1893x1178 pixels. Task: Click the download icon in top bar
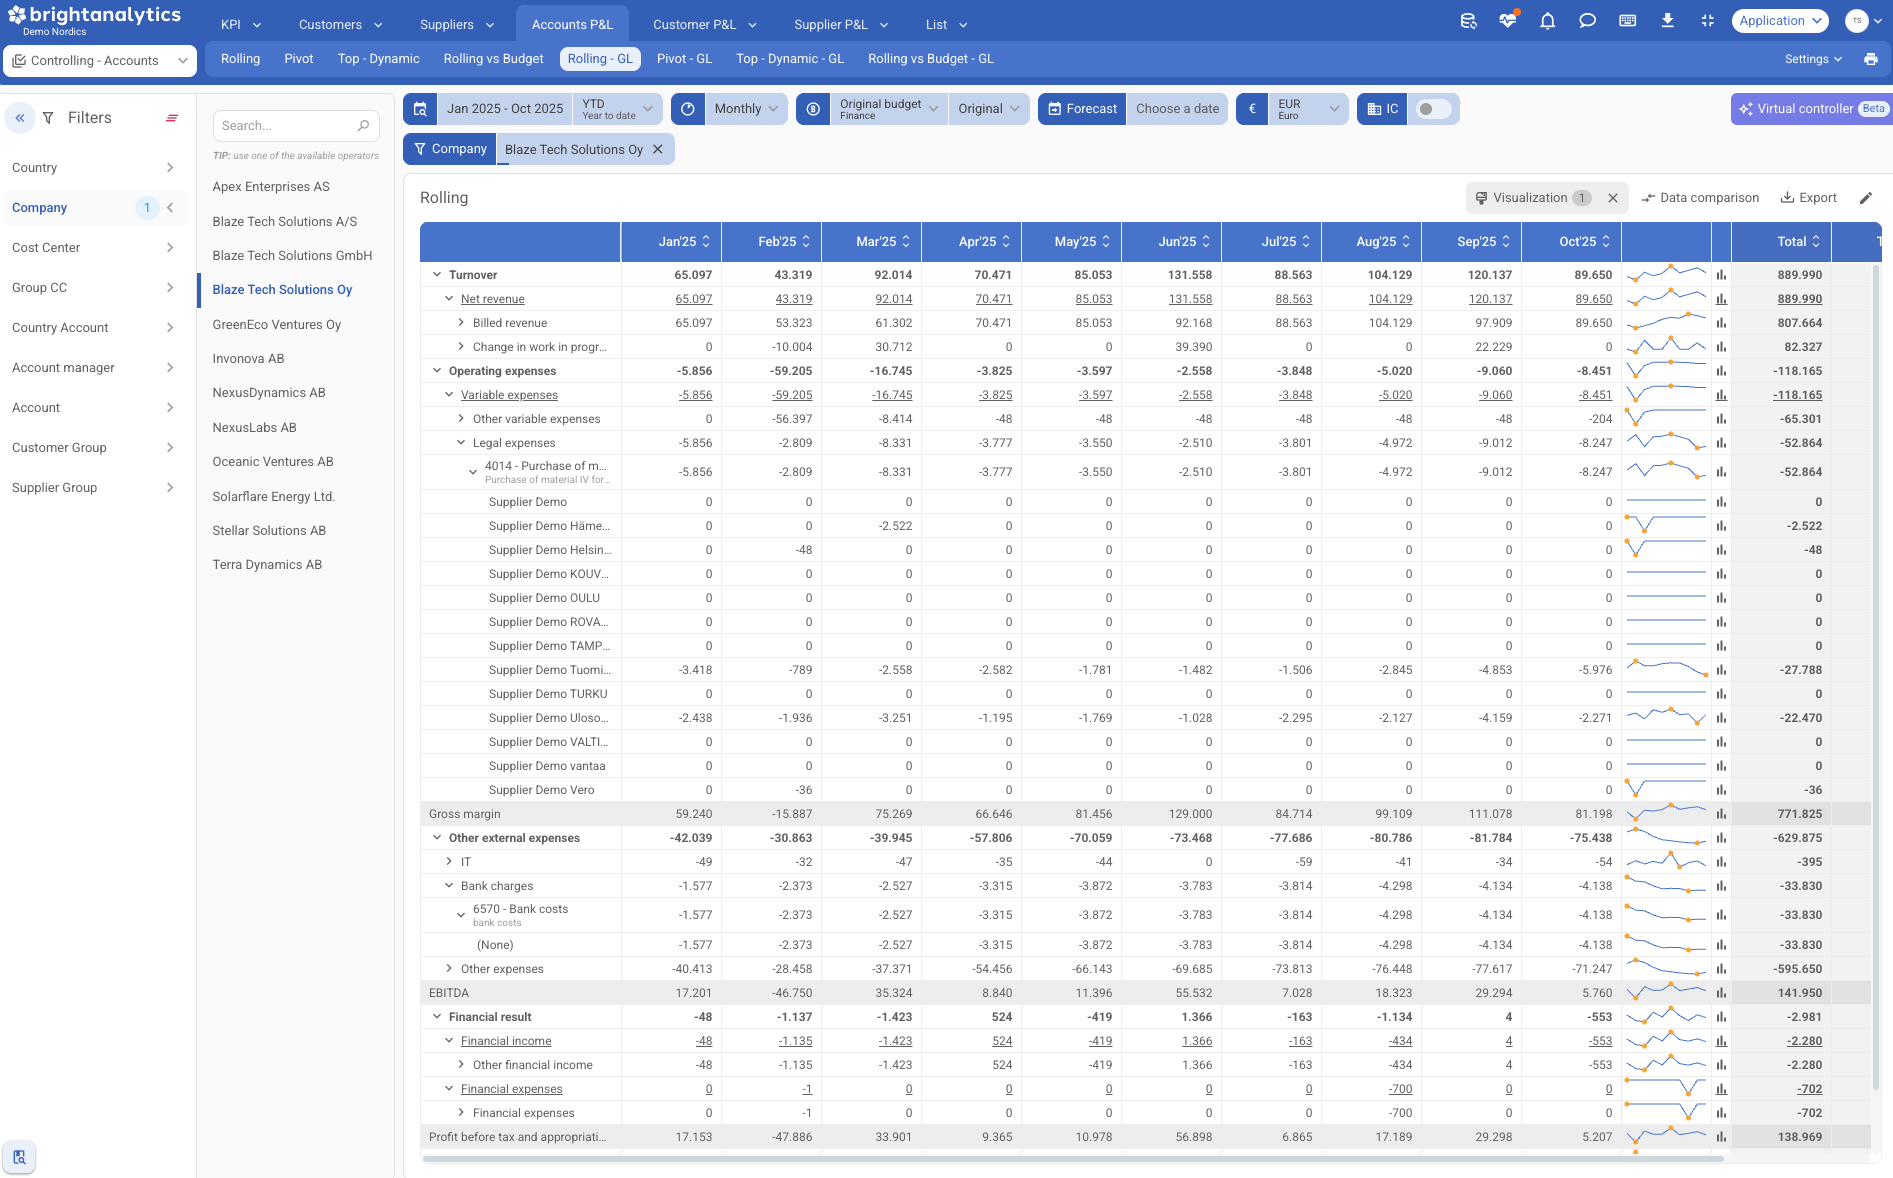pos(1667,21)
